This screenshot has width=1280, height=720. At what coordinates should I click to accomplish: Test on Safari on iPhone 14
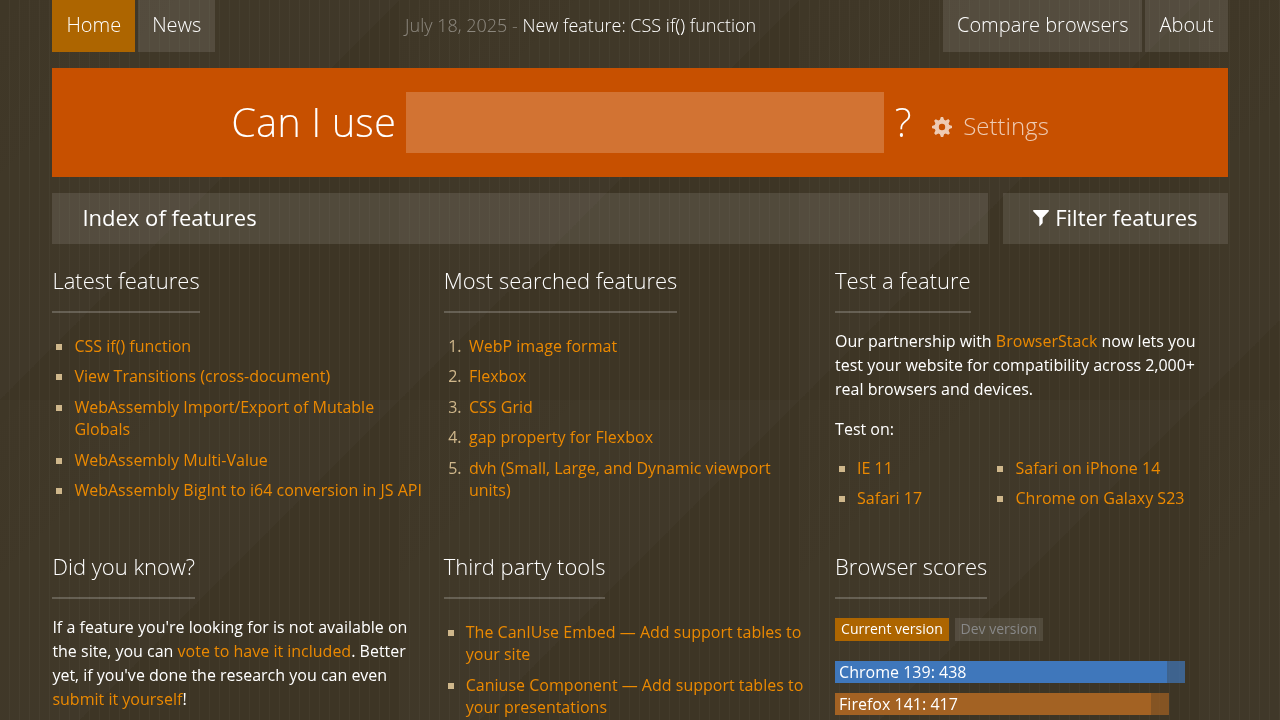coord(1087,468)
